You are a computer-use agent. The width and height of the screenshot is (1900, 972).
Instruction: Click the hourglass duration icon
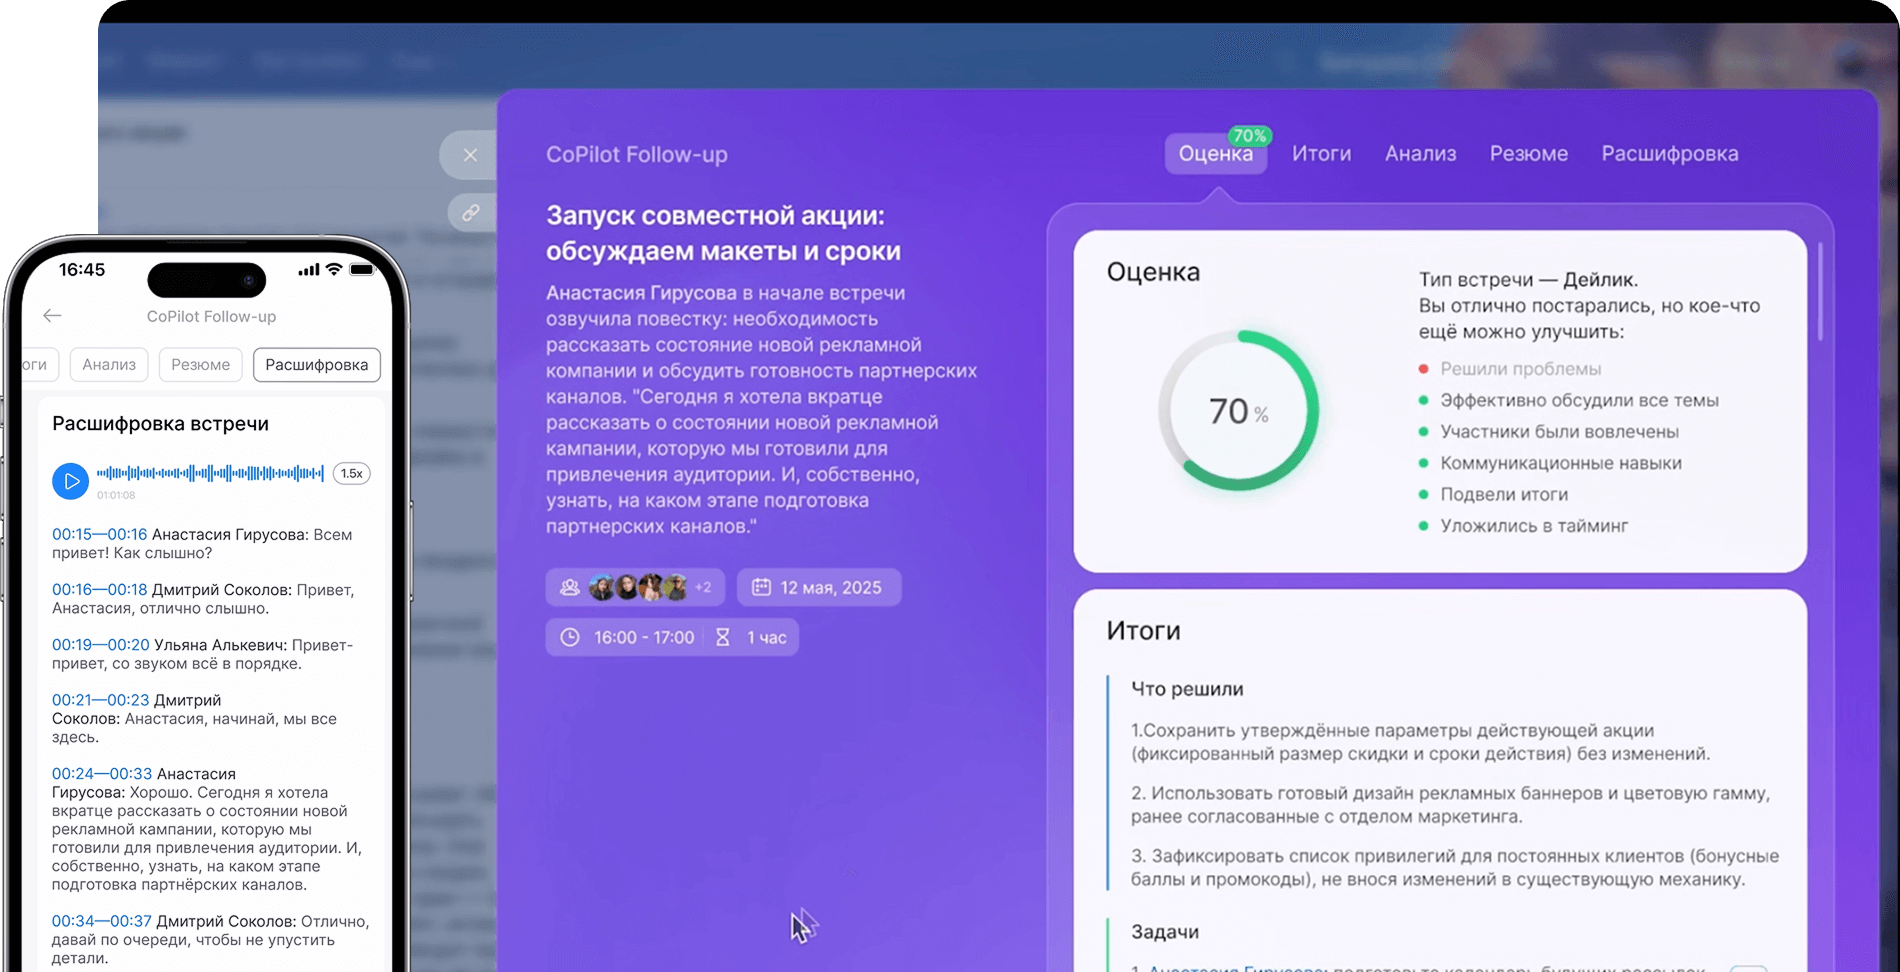[x=722, y=637]
